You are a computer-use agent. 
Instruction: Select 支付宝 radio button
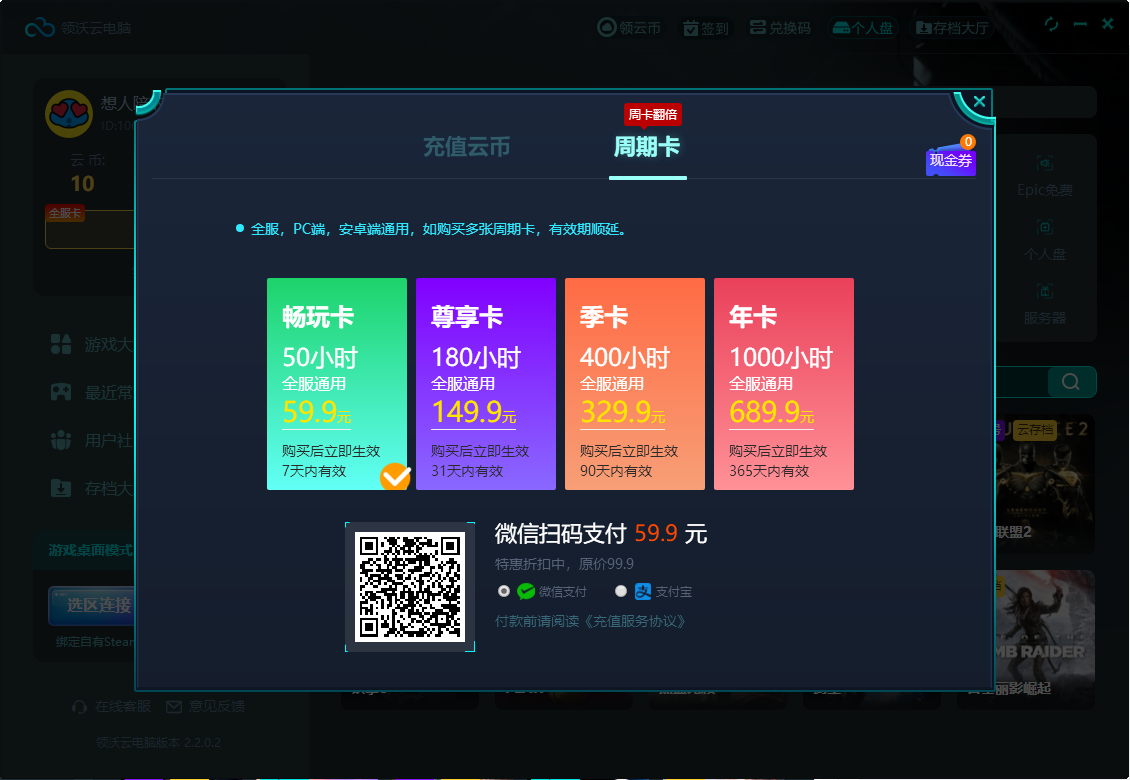point(620,591)
